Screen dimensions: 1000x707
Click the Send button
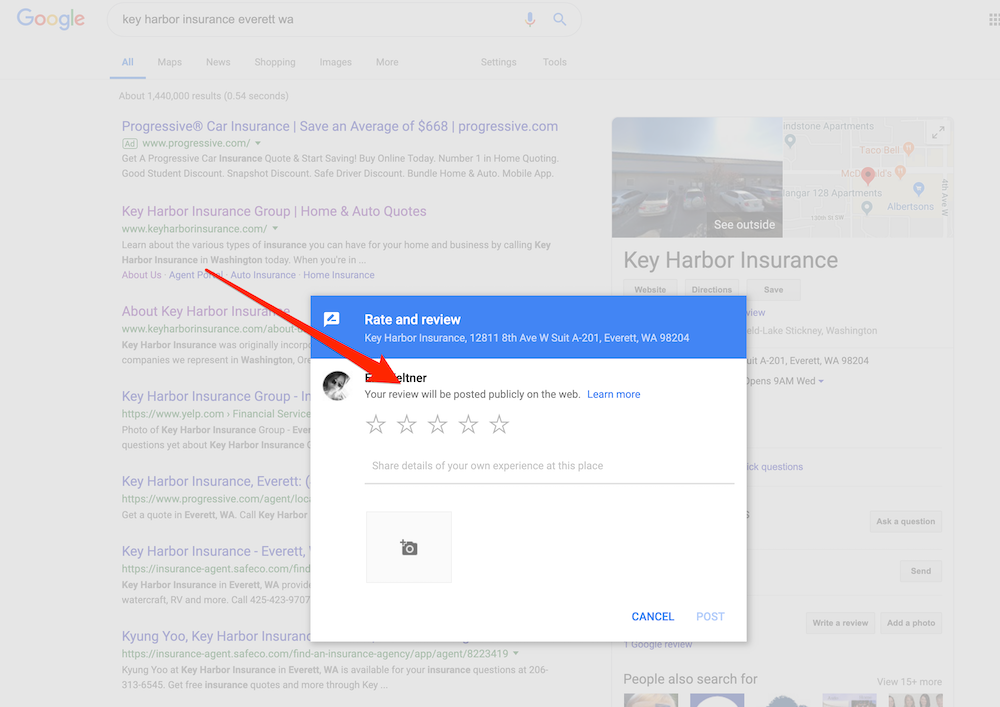[920, 571]
